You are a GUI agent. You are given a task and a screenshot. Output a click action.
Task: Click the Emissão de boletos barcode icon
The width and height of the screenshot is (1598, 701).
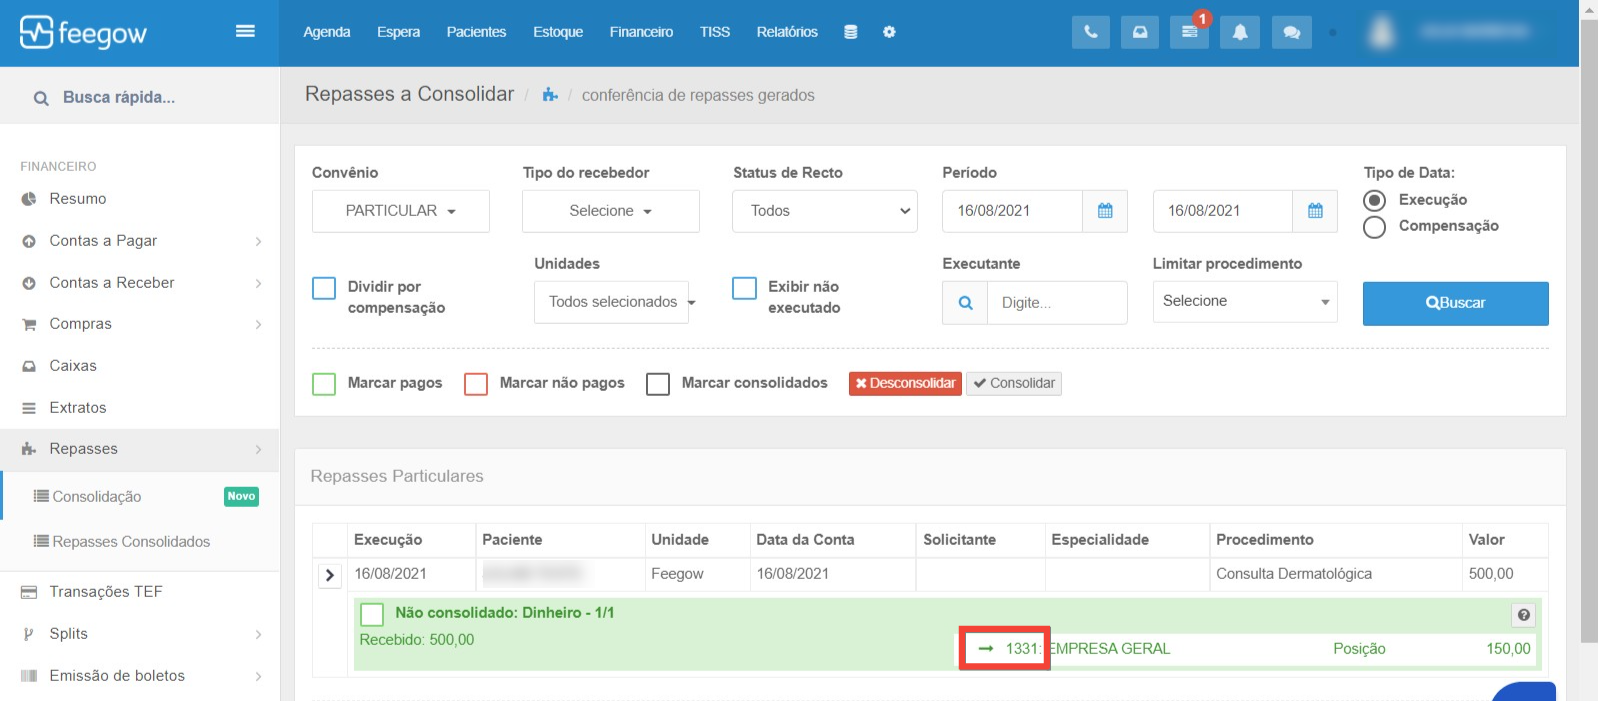tap(29, 676)
